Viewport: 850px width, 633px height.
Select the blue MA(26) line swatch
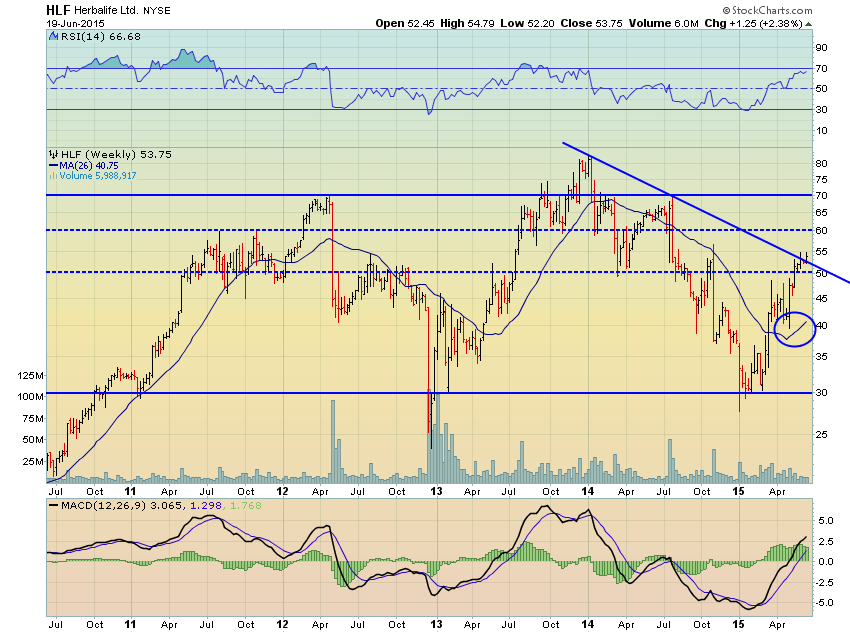point(53,165)
